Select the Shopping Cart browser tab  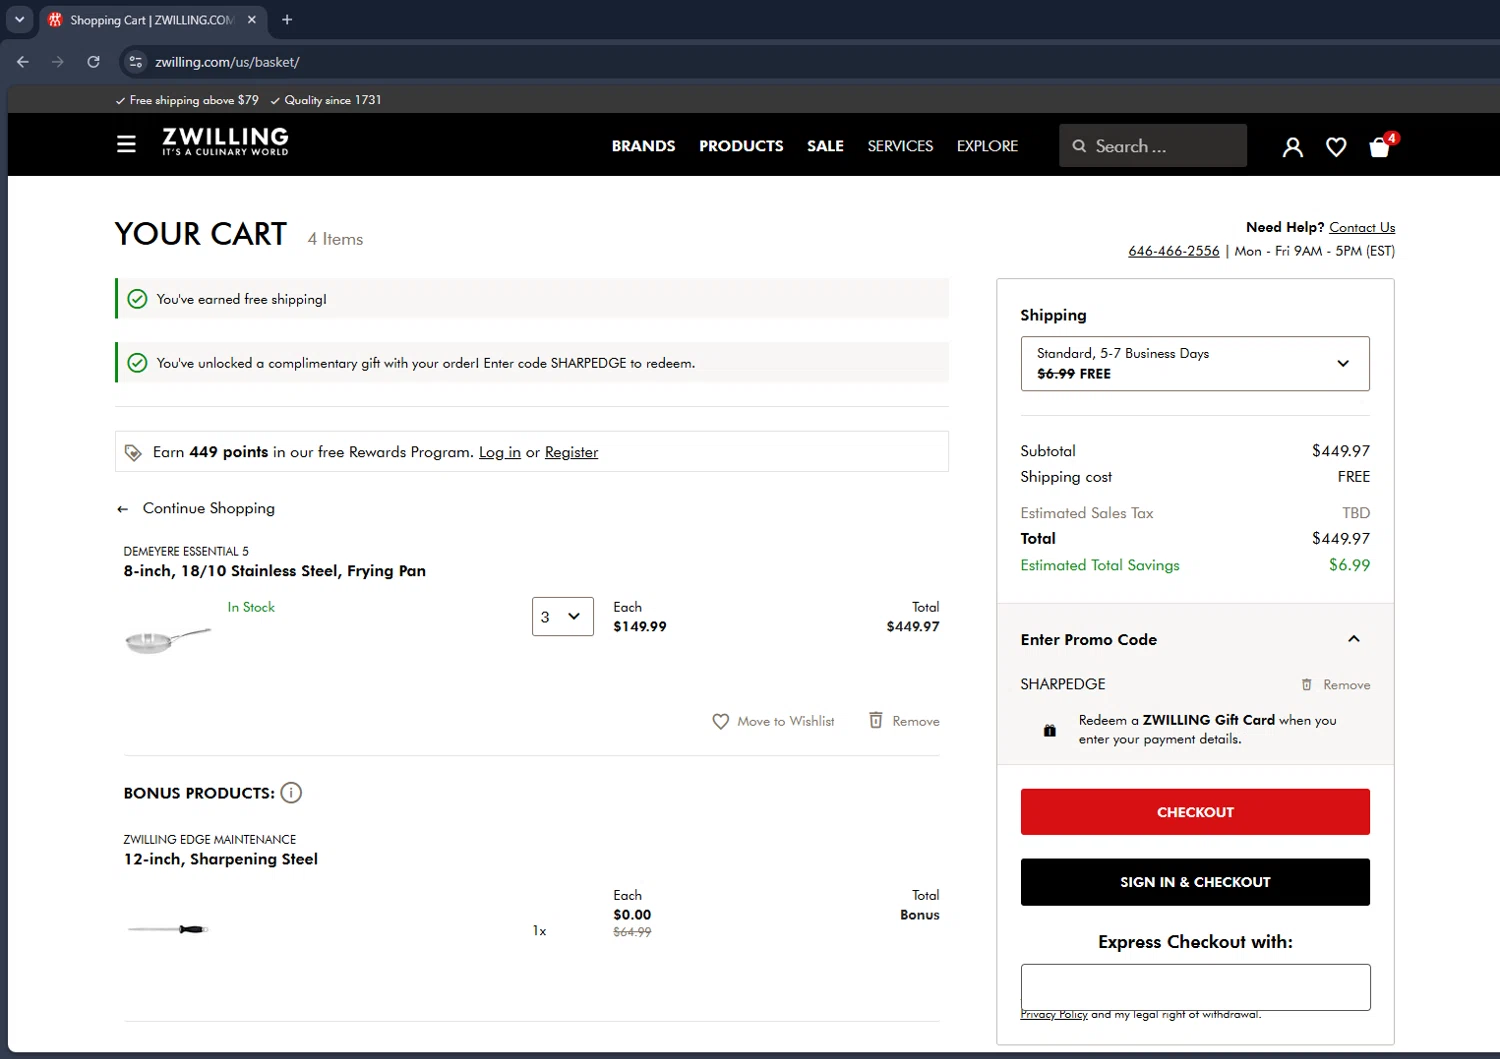153,20
